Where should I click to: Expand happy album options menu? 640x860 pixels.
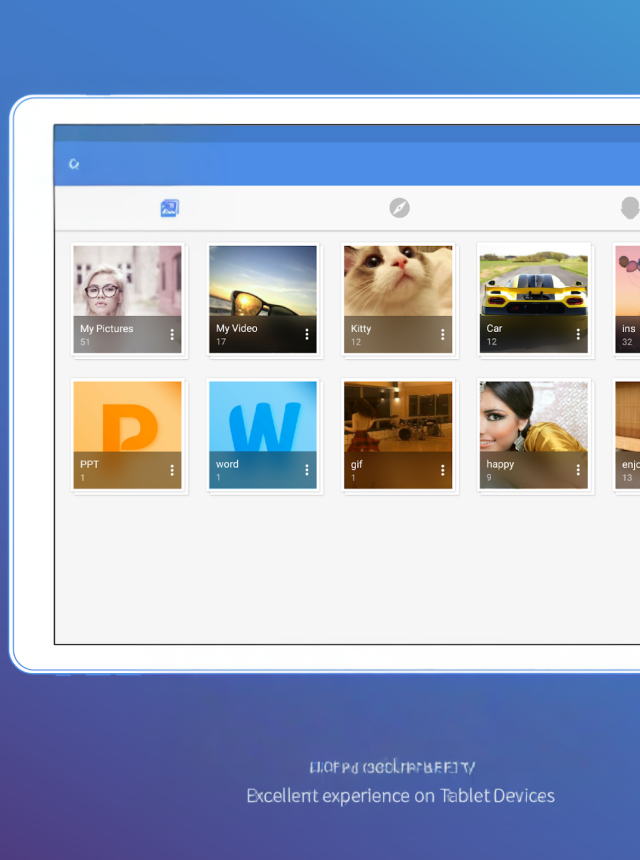(578, 470)
